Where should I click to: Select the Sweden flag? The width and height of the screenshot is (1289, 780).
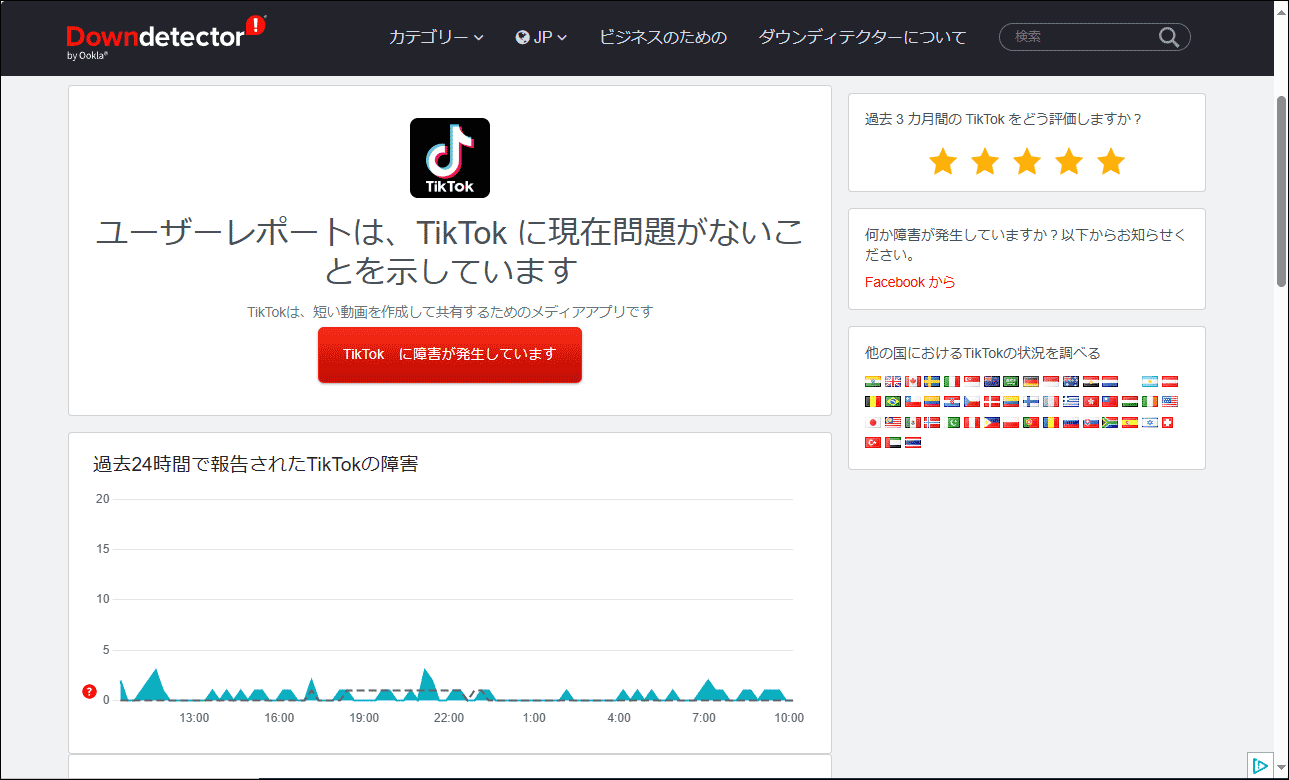tap(932, 382)
